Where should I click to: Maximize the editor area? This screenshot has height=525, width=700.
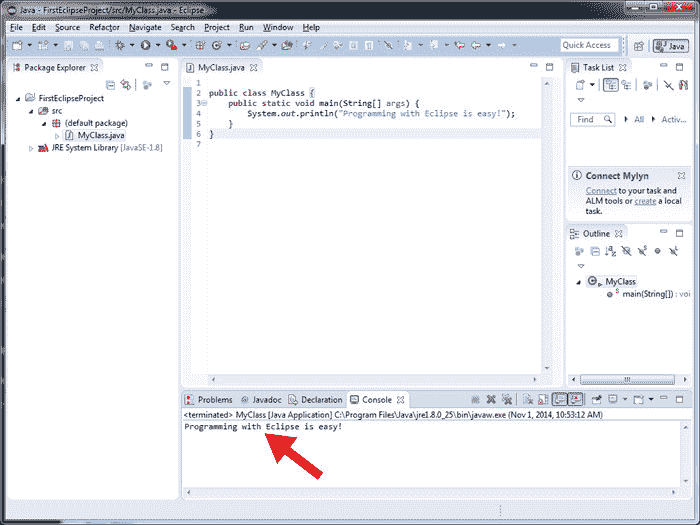pyautogui.click(x=550, y=67)
